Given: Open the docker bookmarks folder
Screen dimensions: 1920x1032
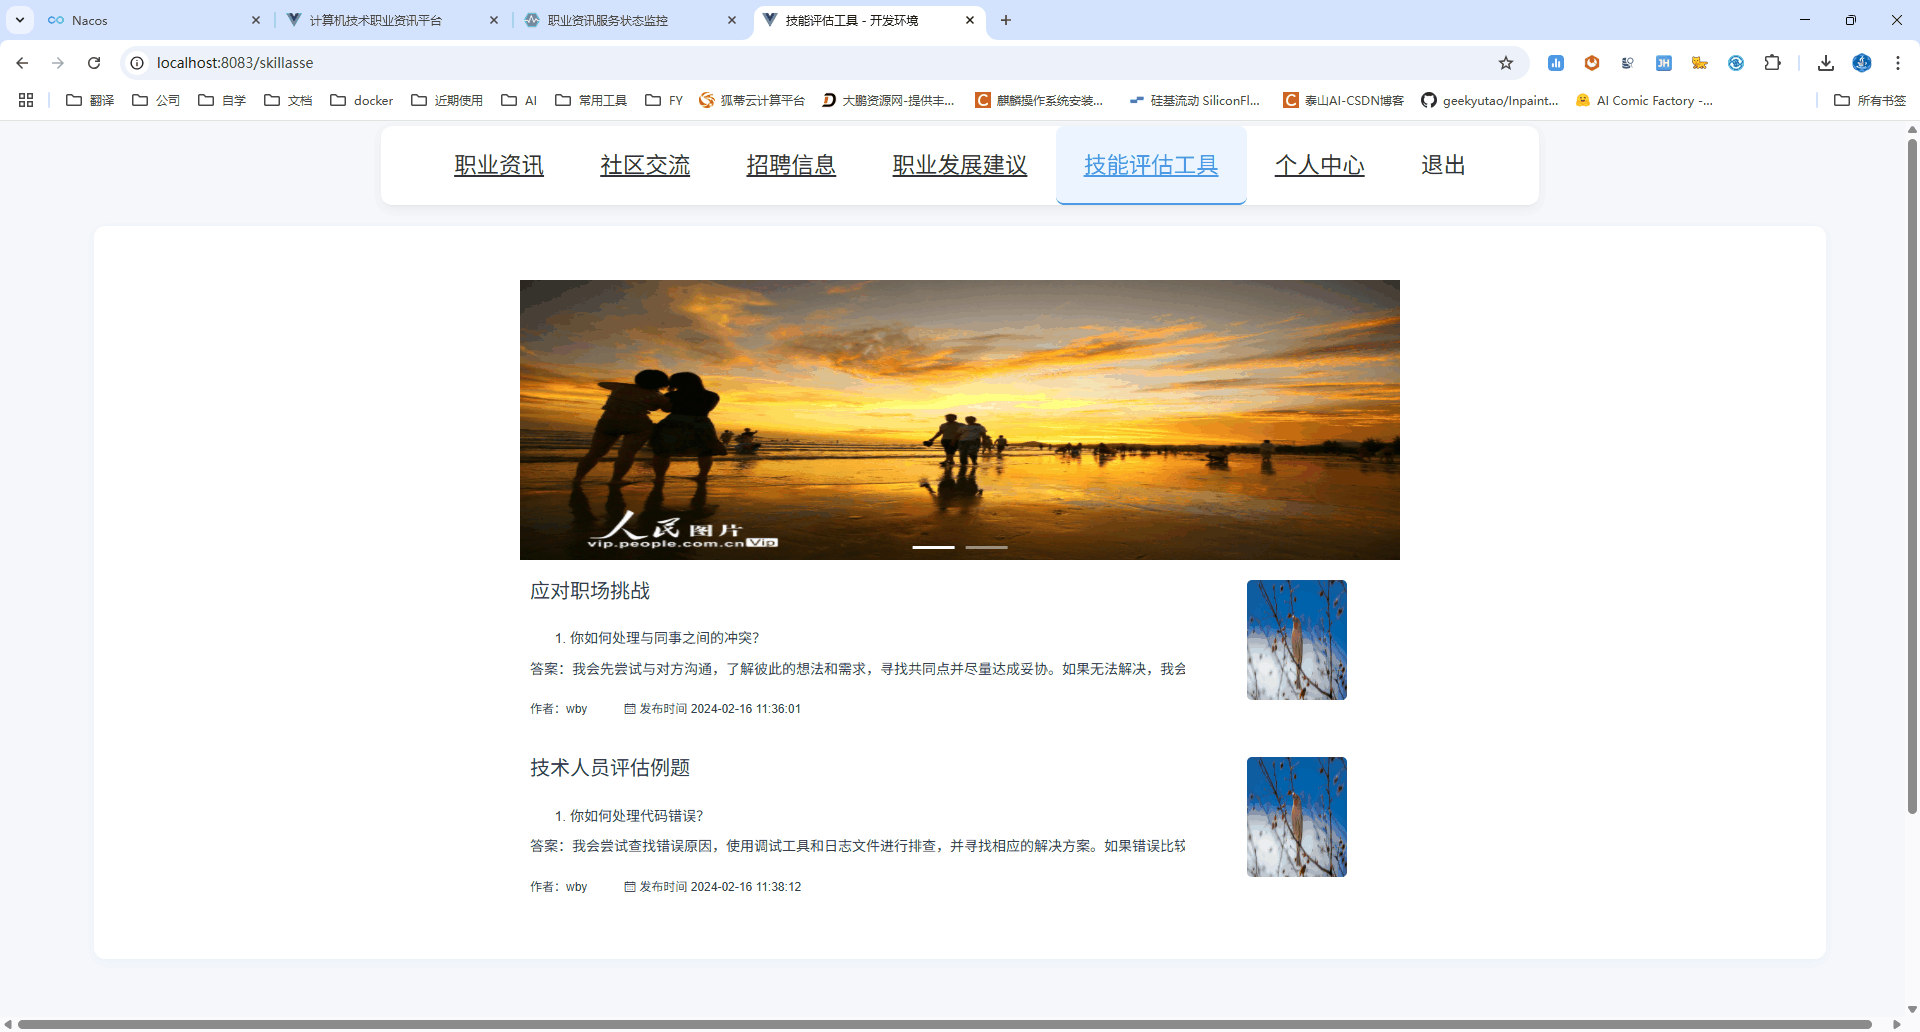Looking at the screenshot, I should pos(362,100).
